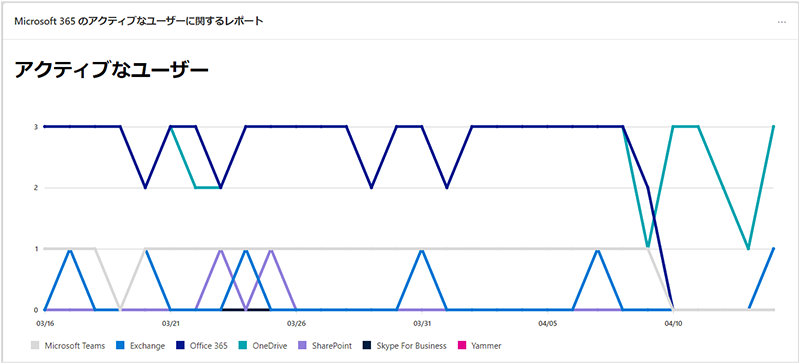The image size is (800, 364).
Task: Click the アクティブなユーザー chart heading
Action: [x=111, y=70]
